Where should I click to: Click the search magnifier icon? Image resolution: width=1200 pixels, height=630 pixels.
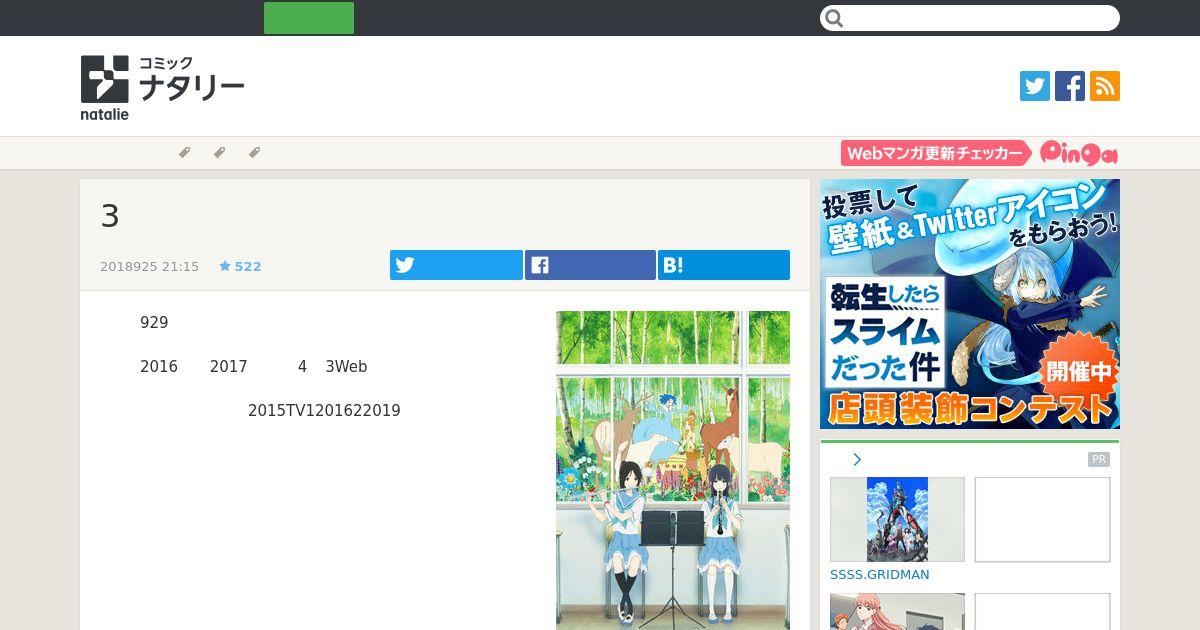coord(835,18)
